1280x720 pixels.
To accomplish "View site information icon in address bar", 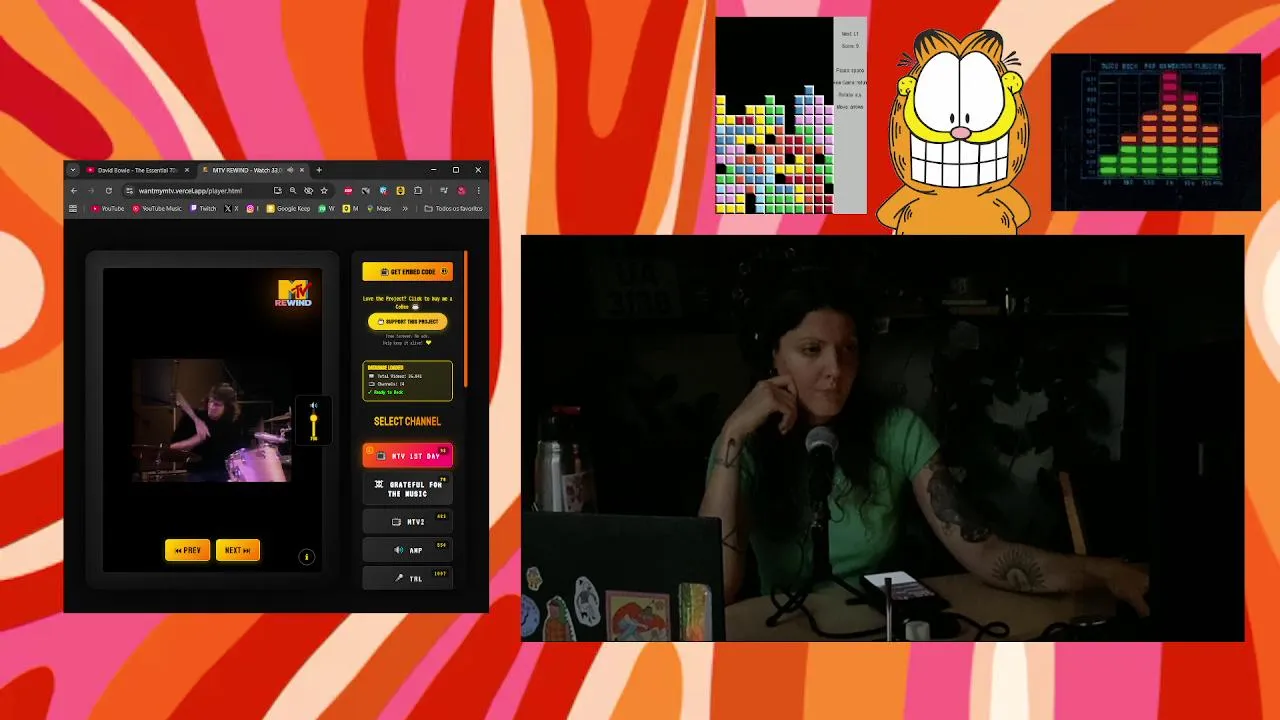I will (x=129, y=190).
